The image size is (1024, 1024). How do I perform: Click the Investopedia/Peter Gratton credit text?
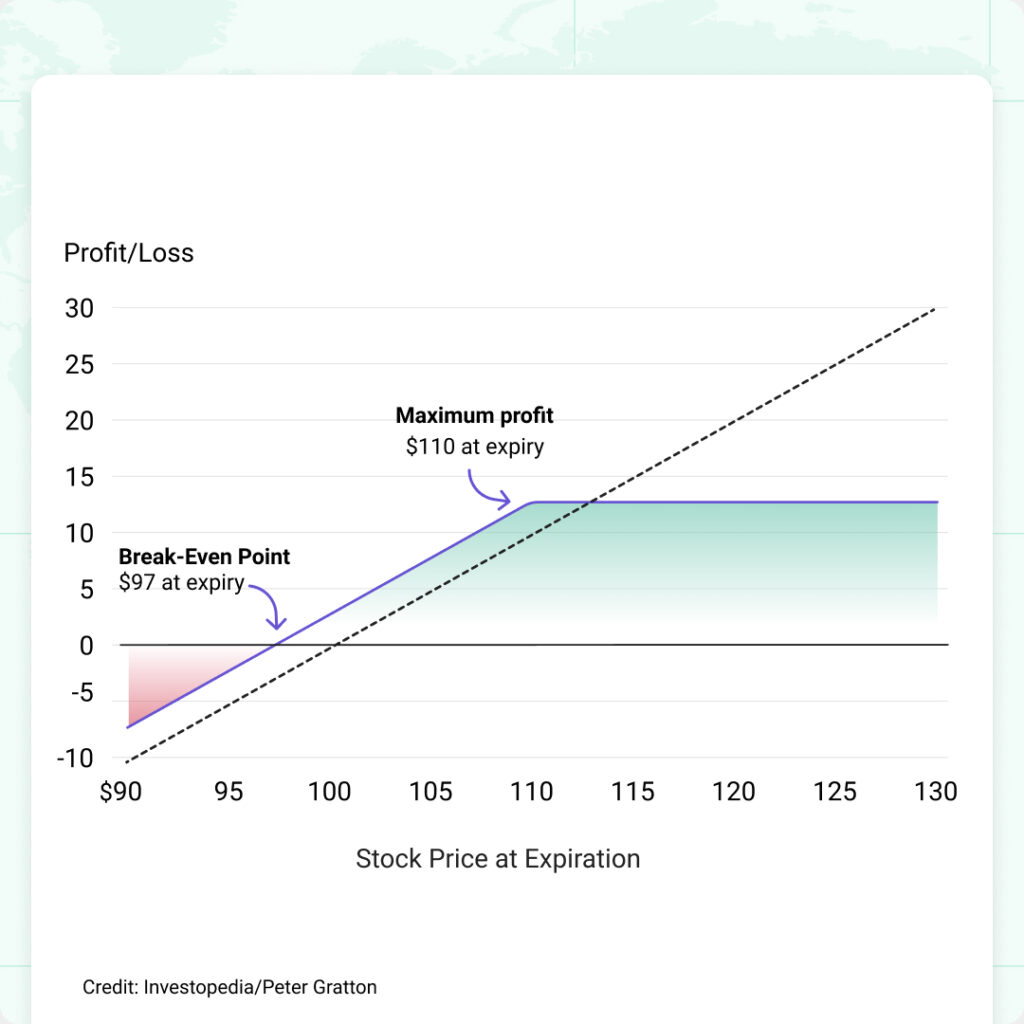(x=229, y=987)
